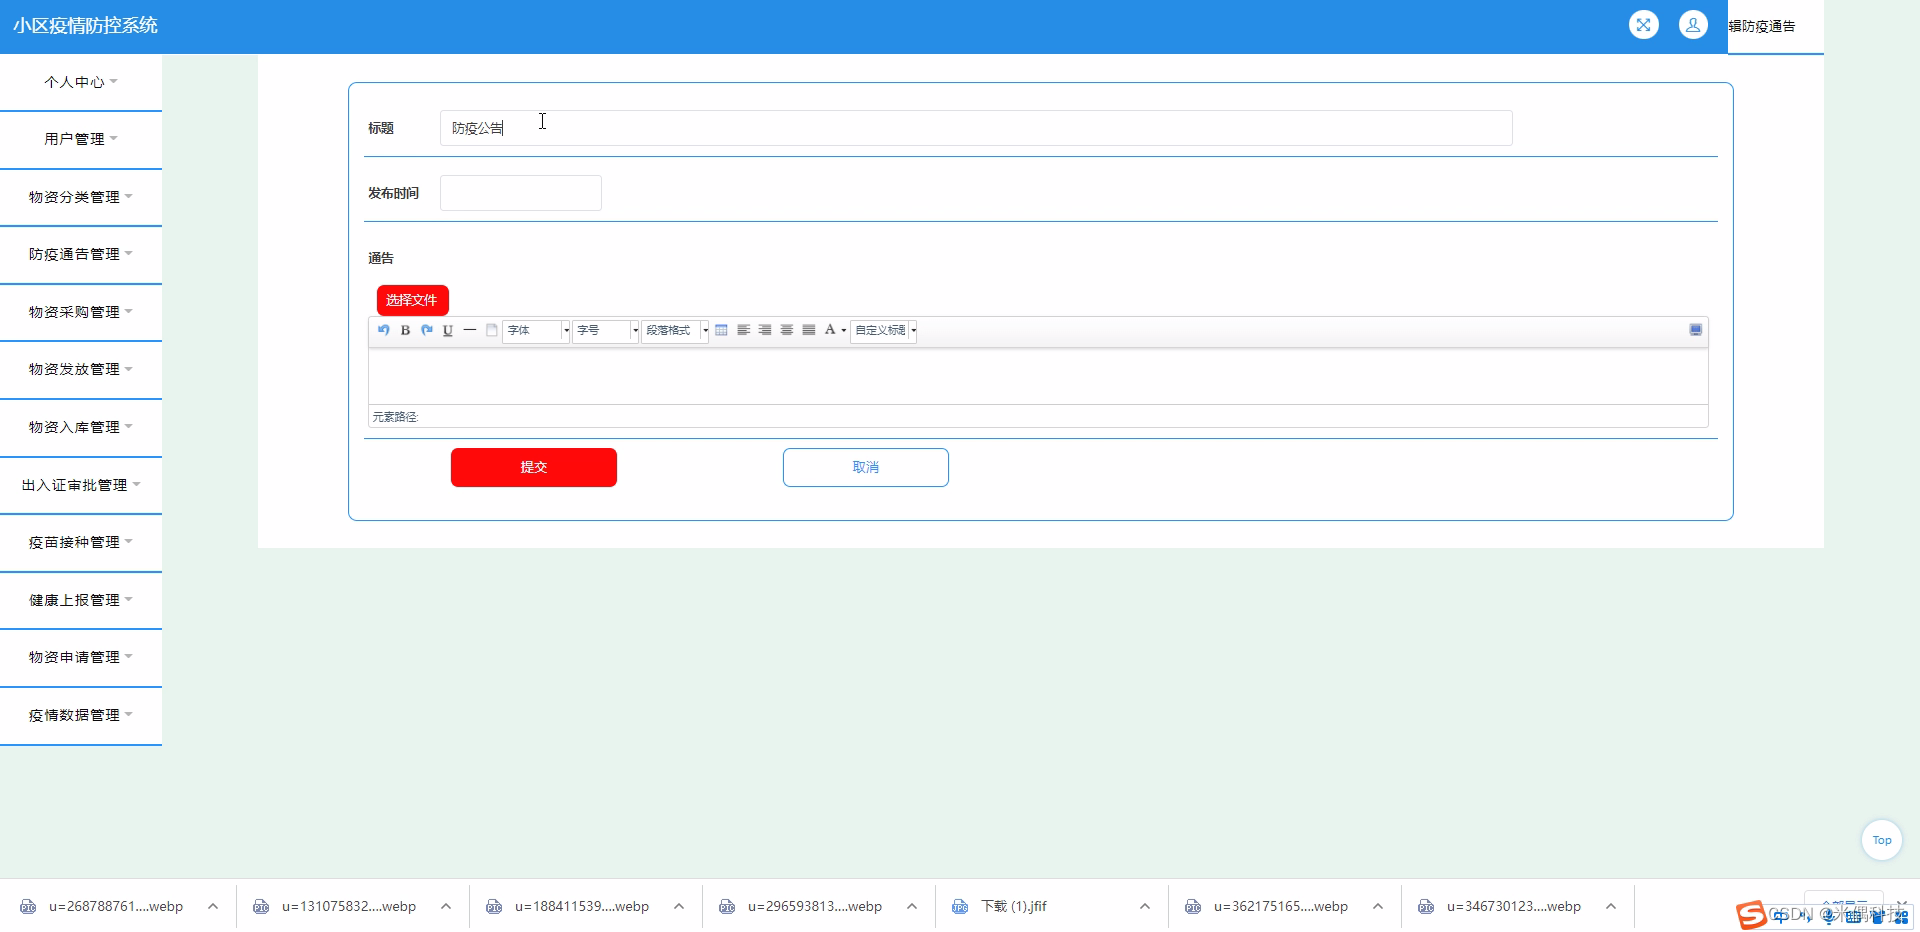Open downloaded file u=296593813....webp
This screenshot has height=932, width=1920.
pos(815,906)
